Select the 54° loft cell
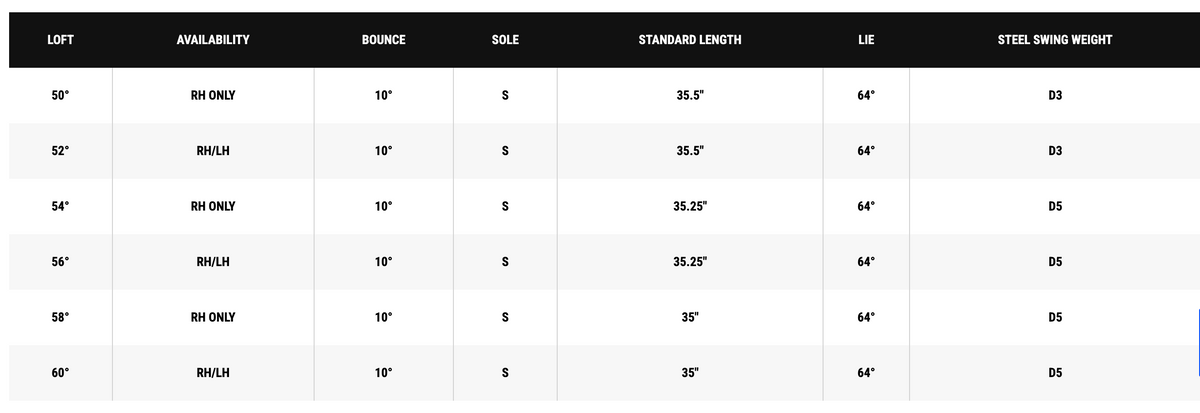 (x=61, y=206)
